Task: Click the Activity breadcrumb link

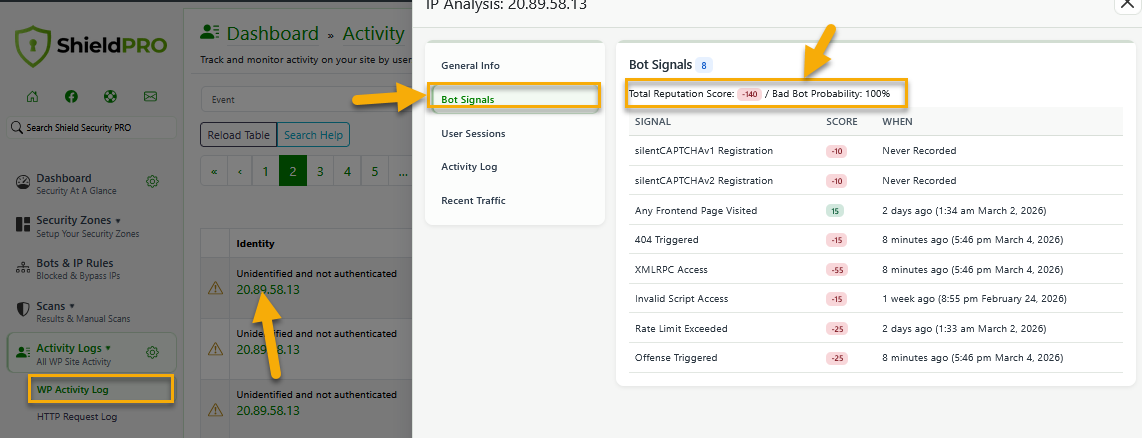Action: 374,34
